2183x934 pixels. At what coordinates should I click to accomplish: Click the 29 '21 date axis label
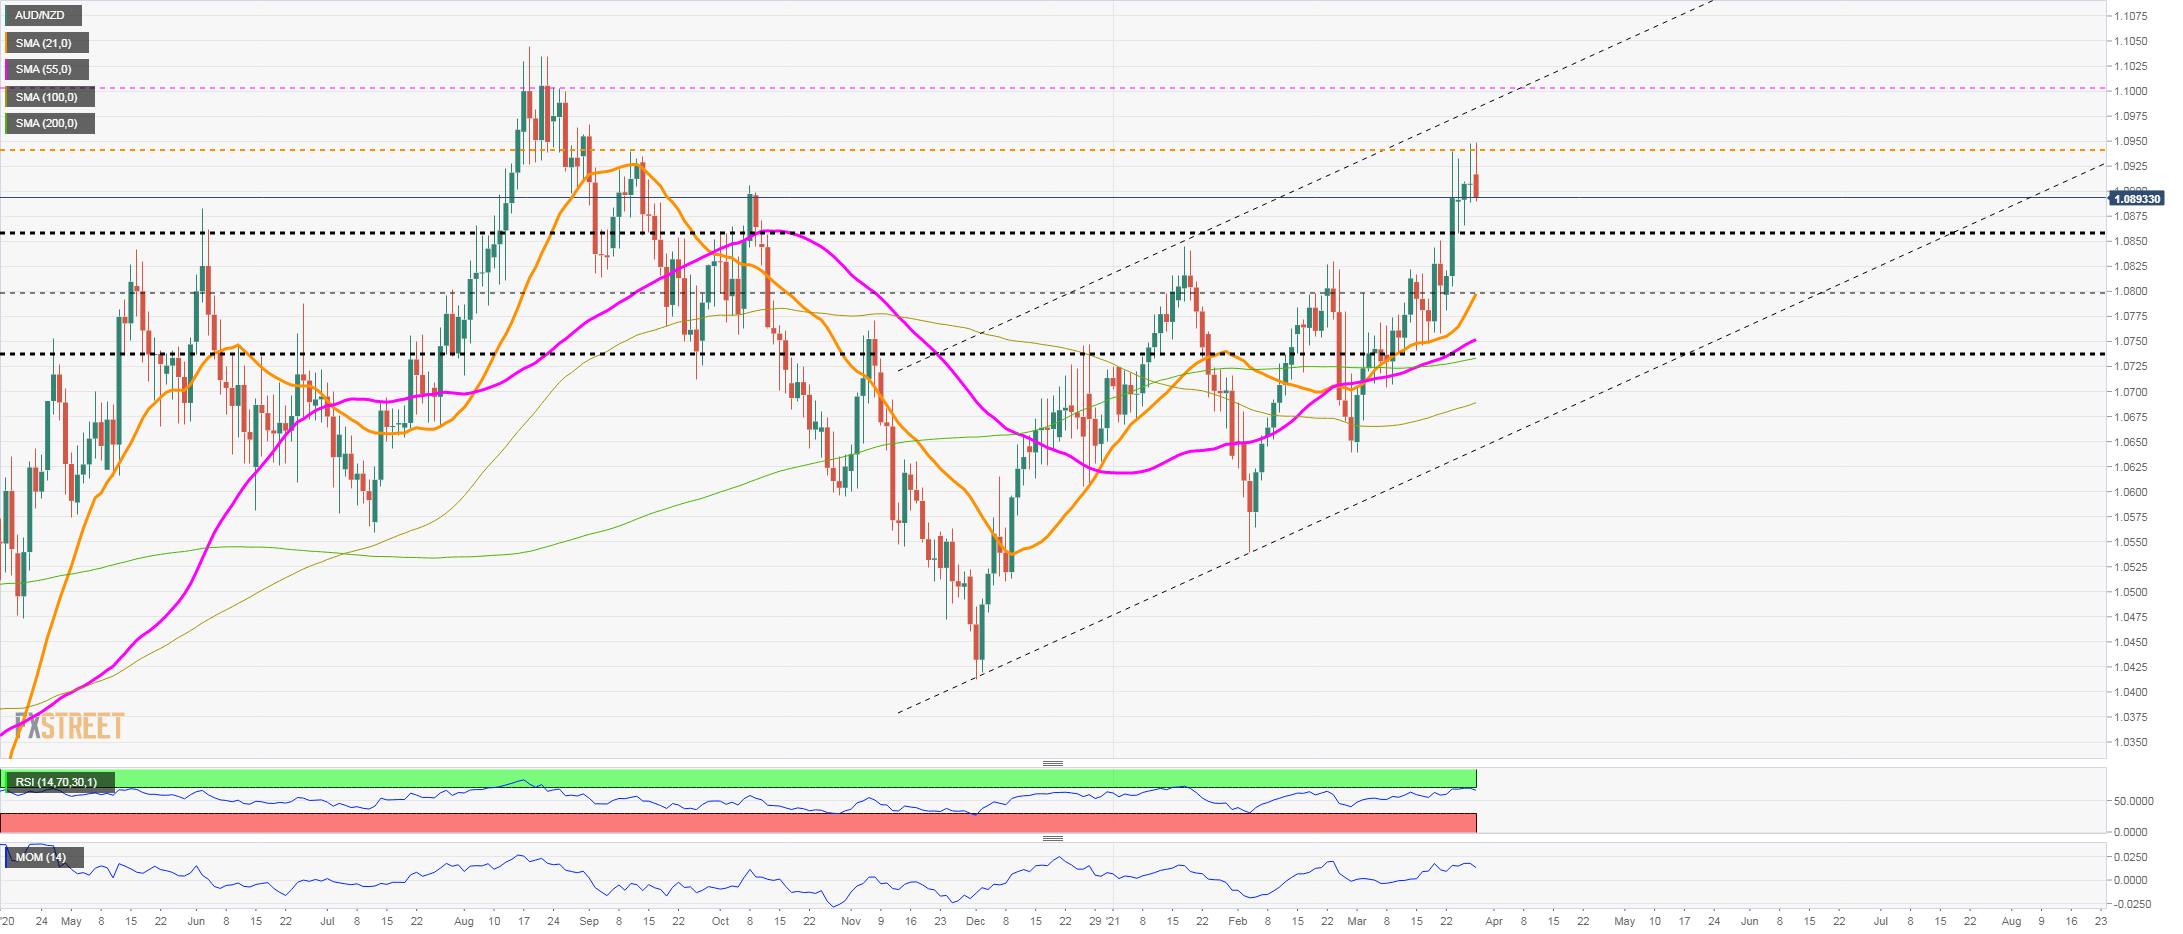tap(1104, 921)
